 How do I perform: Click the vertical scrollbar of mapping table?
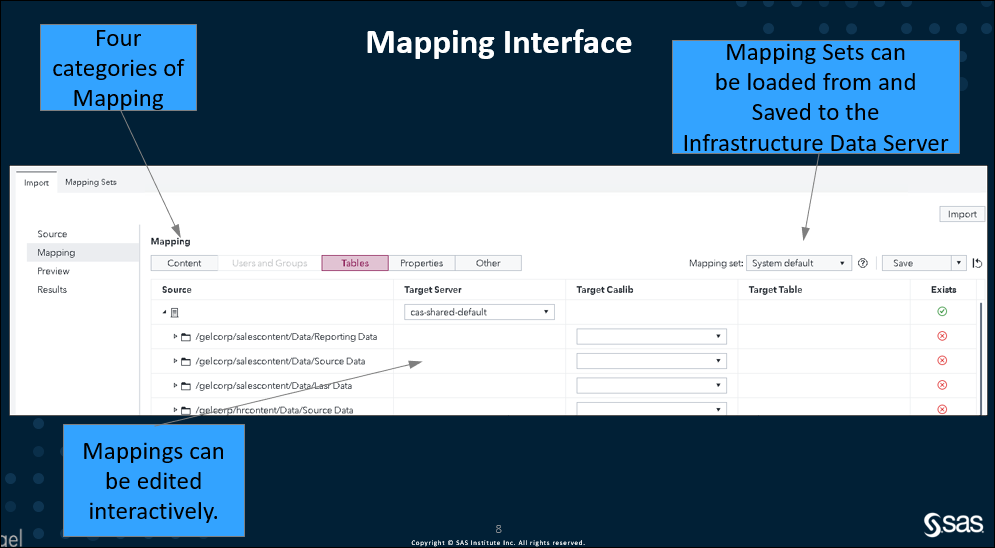click(980, 358)
